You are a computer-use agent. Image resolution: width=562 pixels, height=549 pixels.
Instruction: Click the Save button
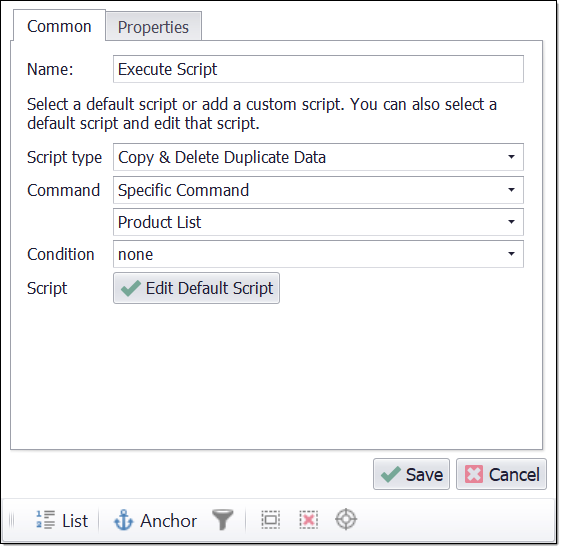(411, 476)
